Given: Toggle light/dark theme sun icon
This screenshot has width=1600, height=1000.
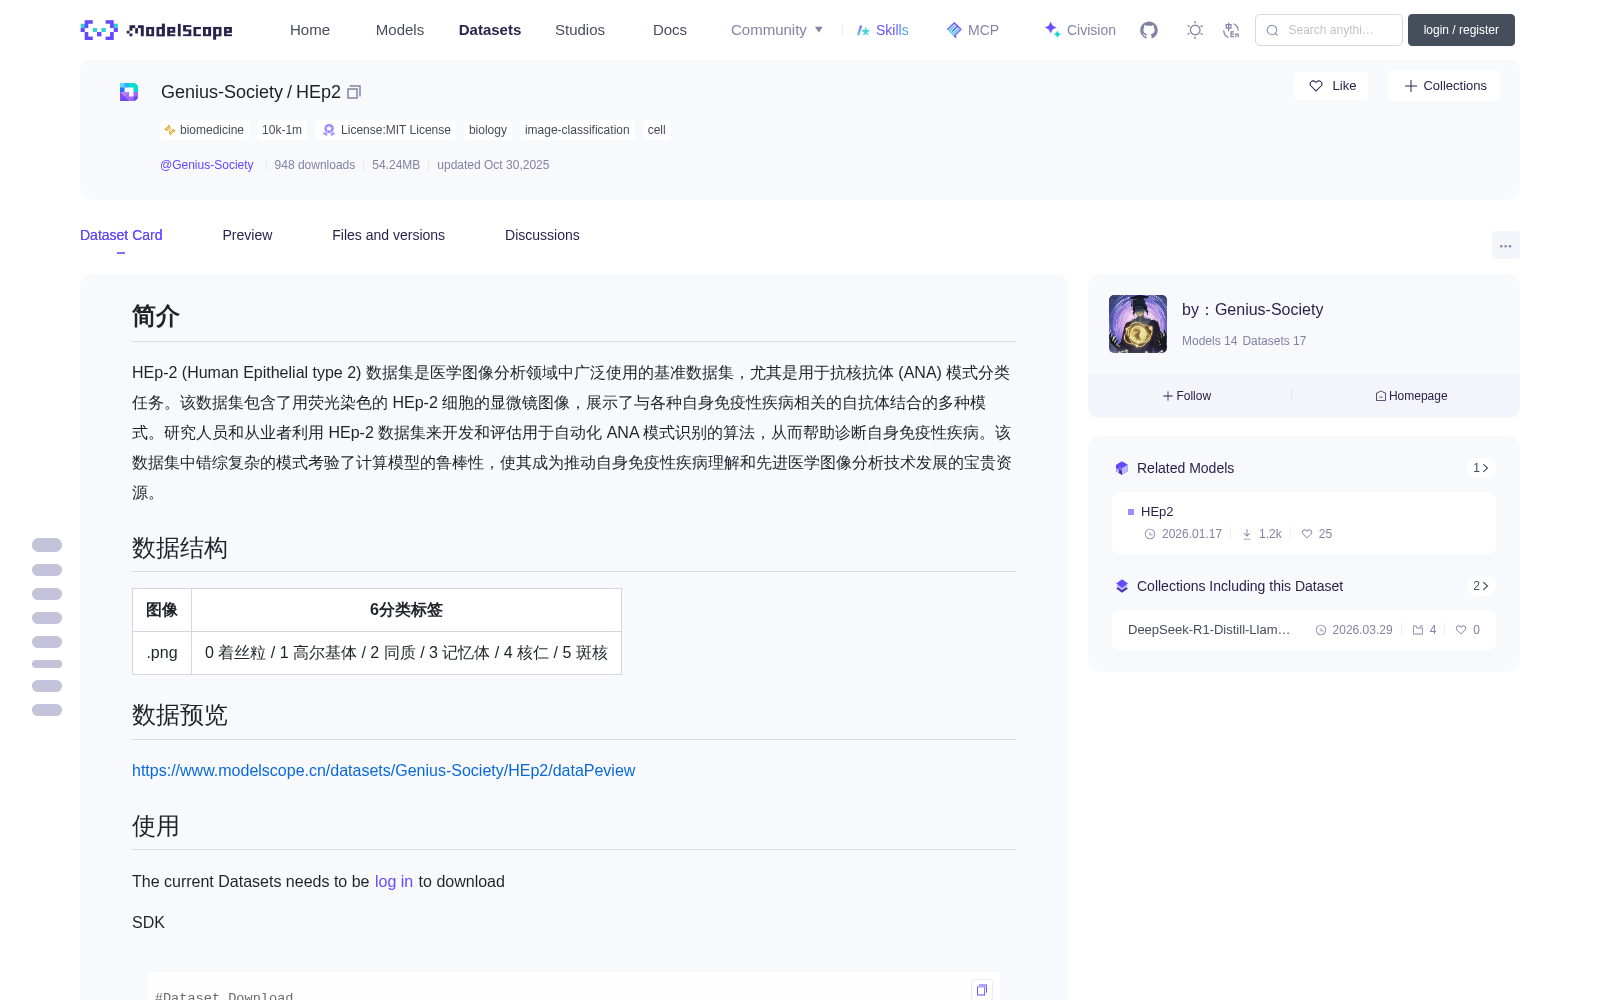Looking at the screenshot, I should 1194,30.
